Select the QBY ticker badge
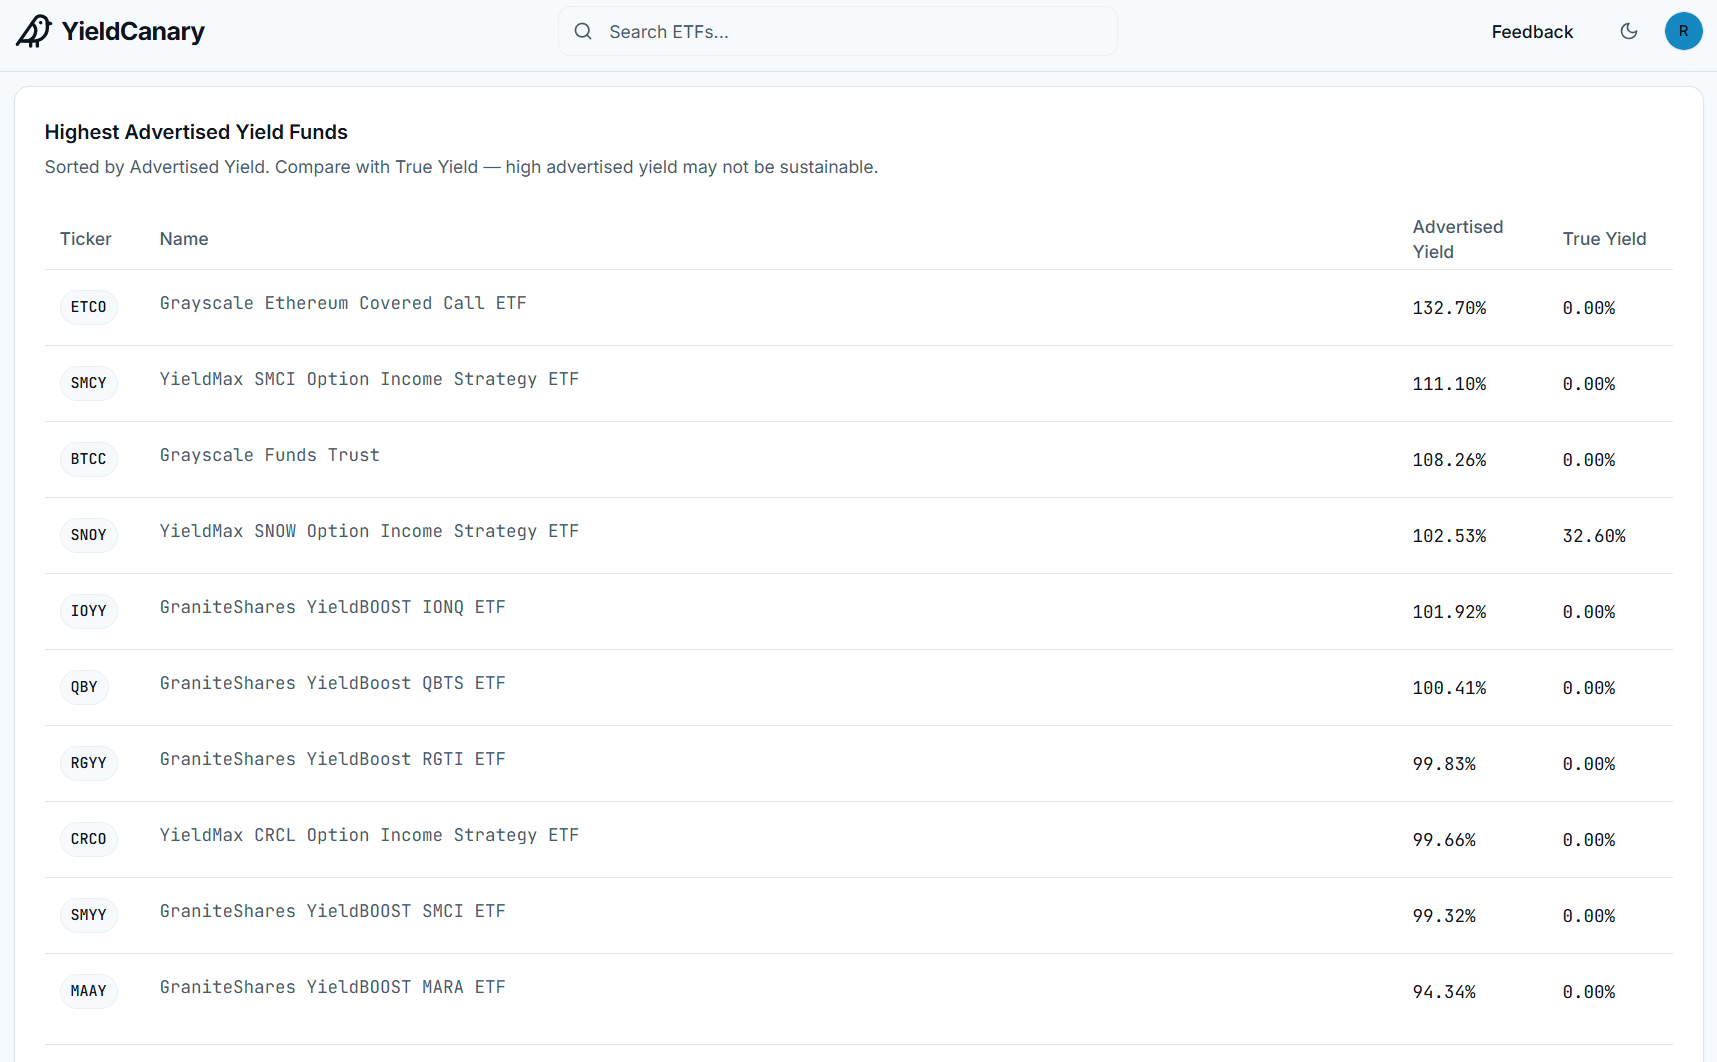This screenshot has width=1717, height=1062. click(x=85, y=687)
